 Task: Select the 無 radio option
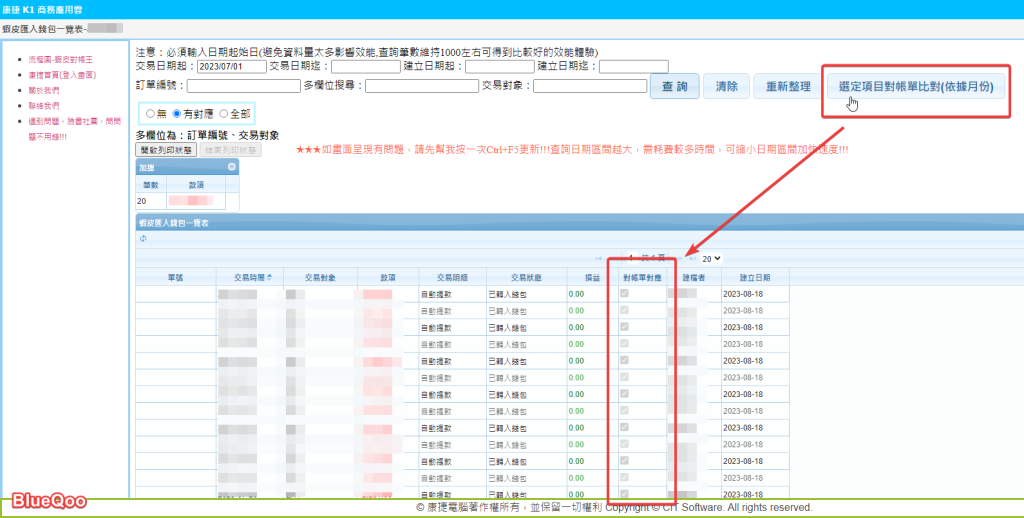pyautogui.click(x=151, y=114)
